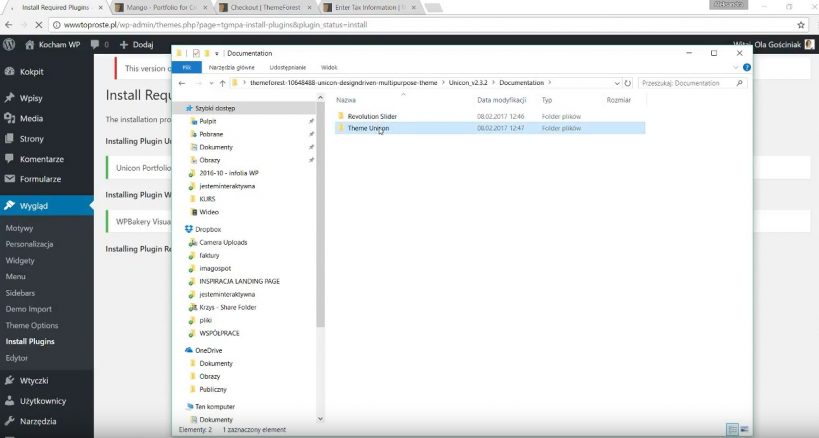Open Demo Import under Wygląd

click(x=29, y=309)
